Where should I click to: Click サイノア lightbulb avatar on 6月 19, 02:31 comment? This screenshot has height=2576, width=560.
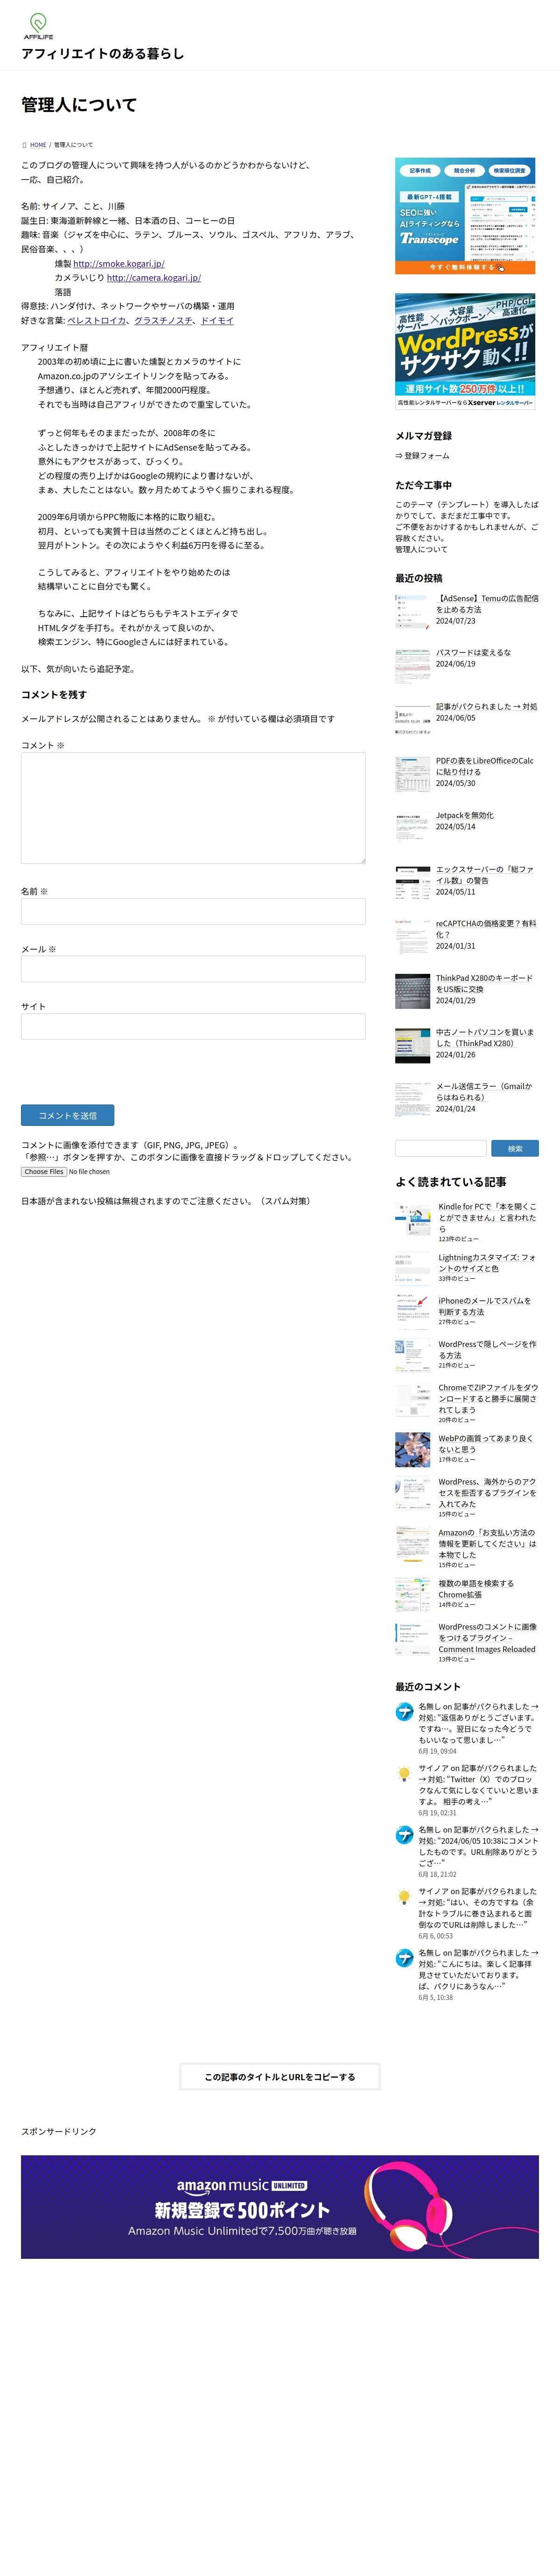tap(404, 1774)
